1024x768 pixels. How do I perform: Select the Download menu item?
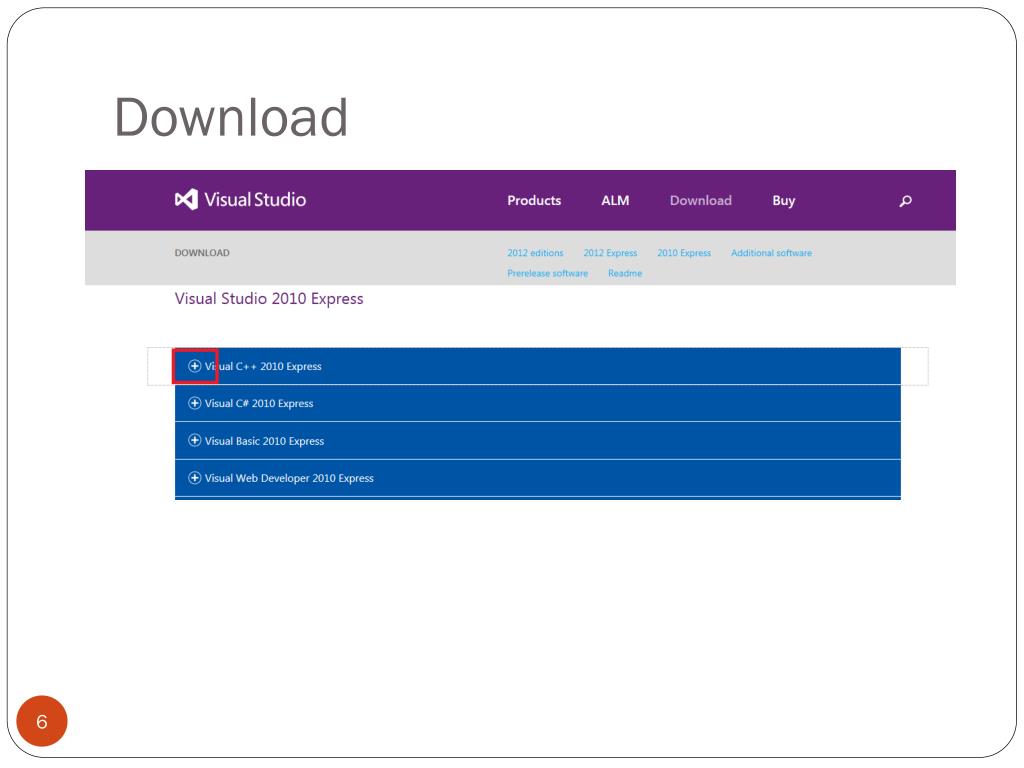click(701, 200)
